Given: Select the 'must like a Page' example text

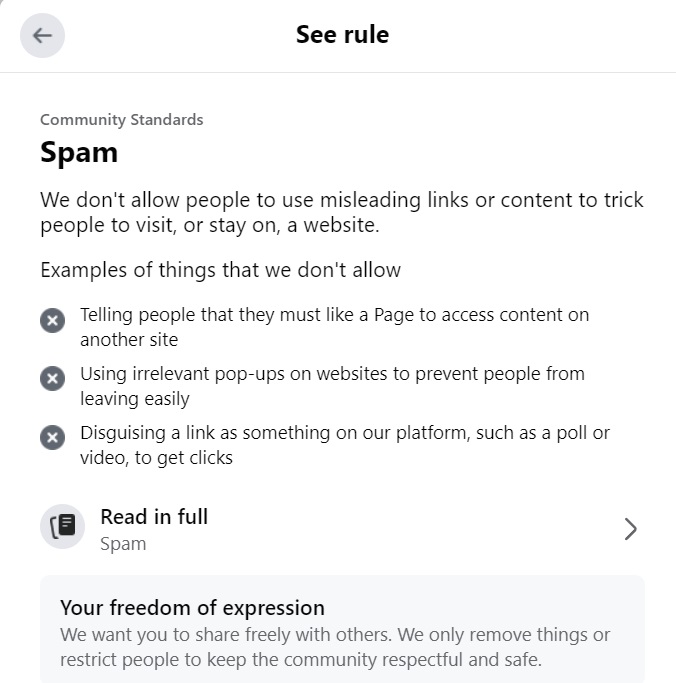Looking at the screenshot, I should (334, 327).
